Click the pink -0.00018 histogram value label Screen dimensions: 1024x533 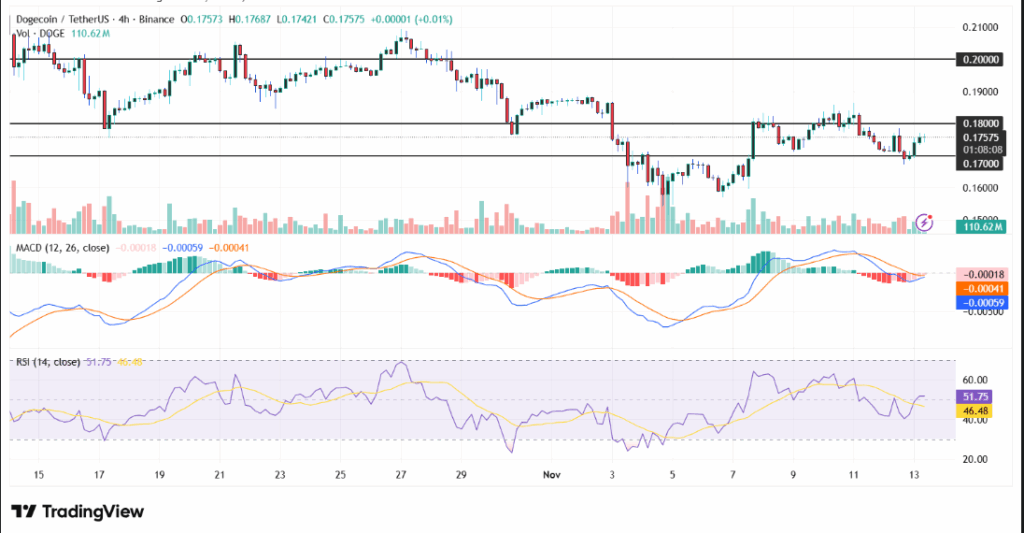[980, 274]
